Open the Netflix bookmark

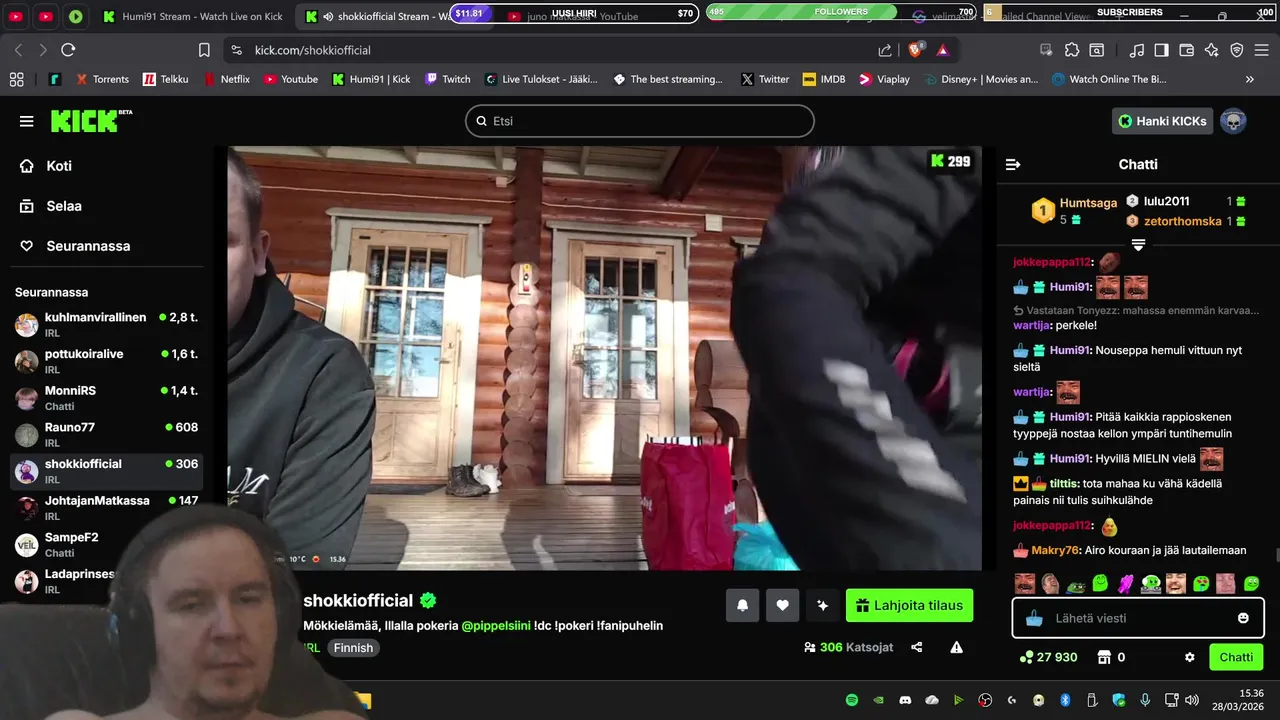pyautogui.click(x=226, y=79)
